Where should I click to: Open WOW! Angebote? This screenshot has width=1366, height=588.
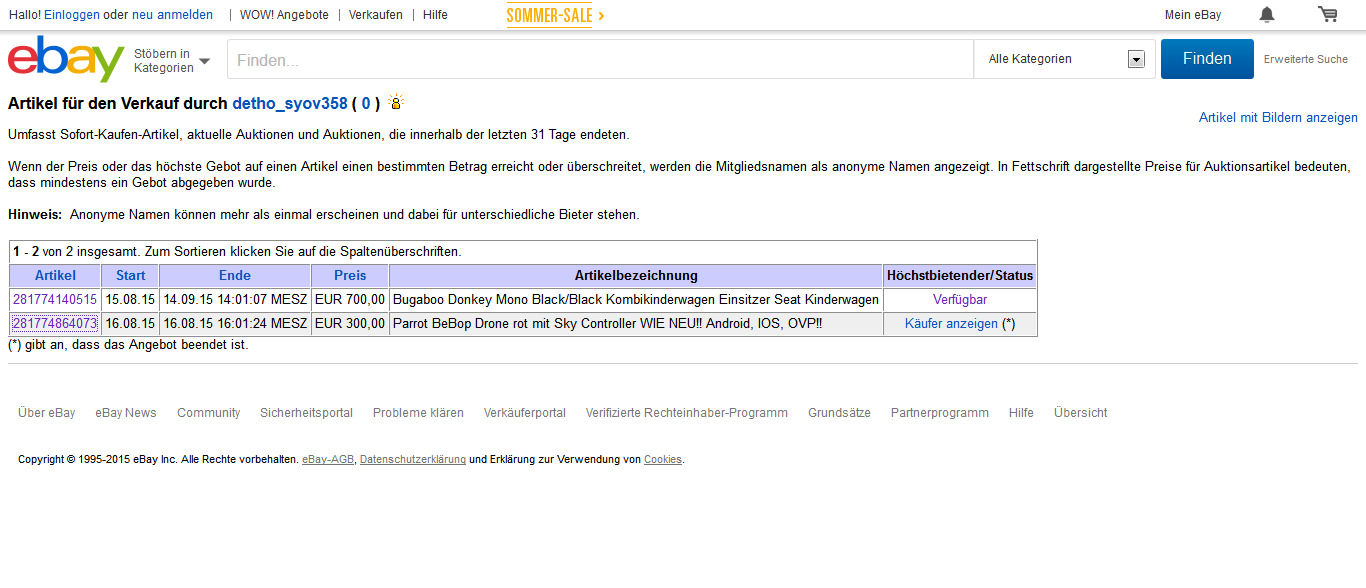point(284,15)
